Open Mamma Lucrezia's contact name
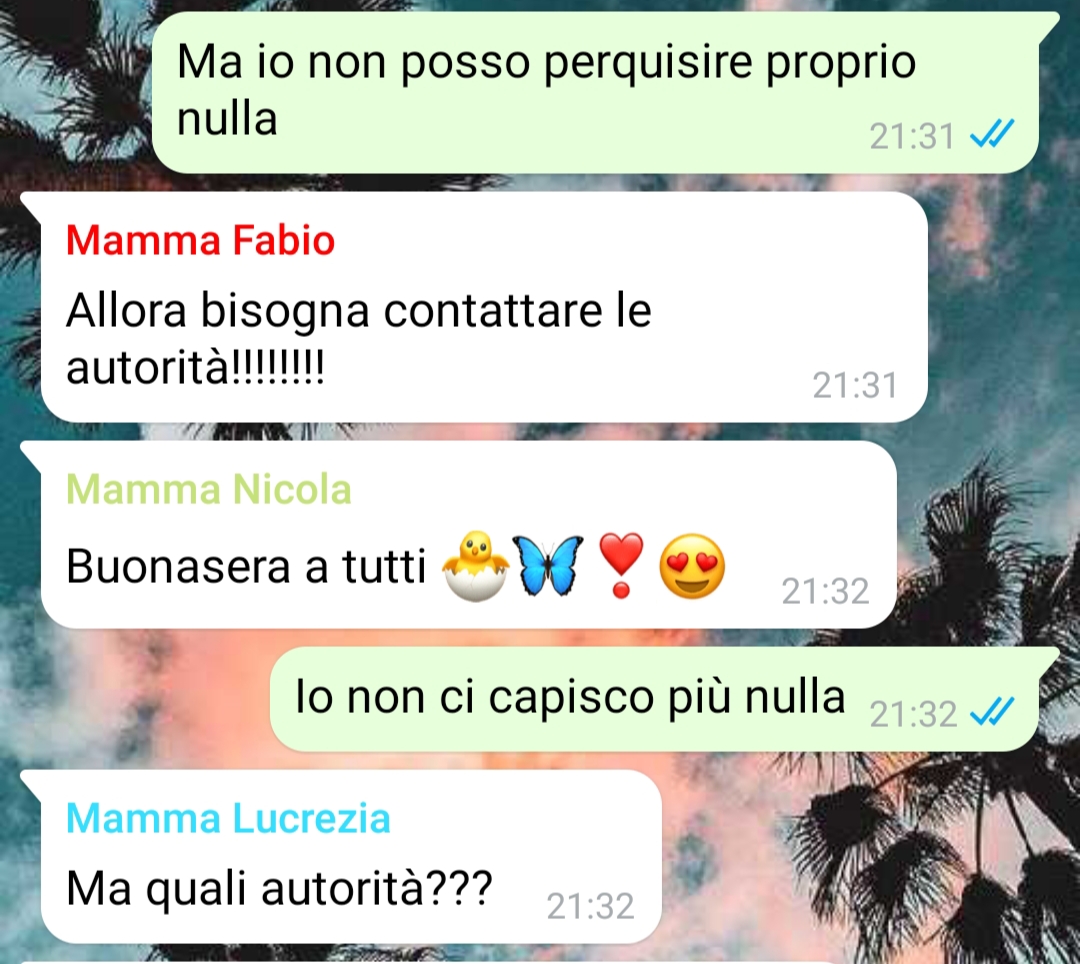The width and height of the screenshot is (1080, 964). 228,819
